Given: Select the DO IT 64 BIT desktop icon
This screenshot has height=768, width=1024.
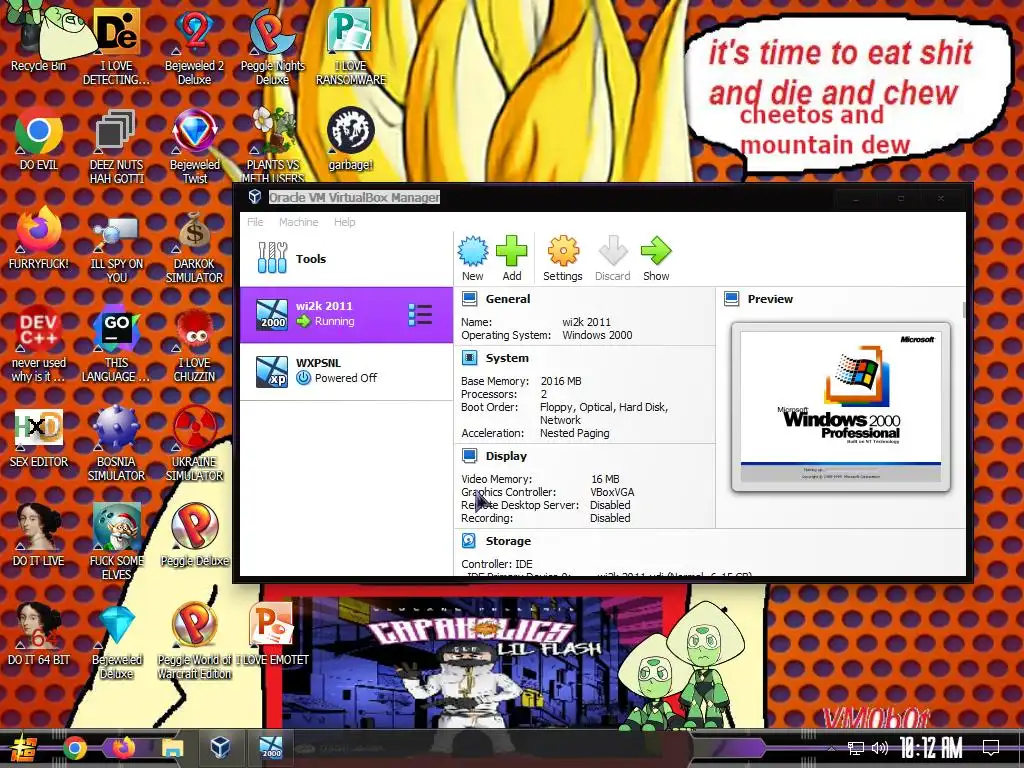Looking at the screenshot, I should click(x=39, y=633).
